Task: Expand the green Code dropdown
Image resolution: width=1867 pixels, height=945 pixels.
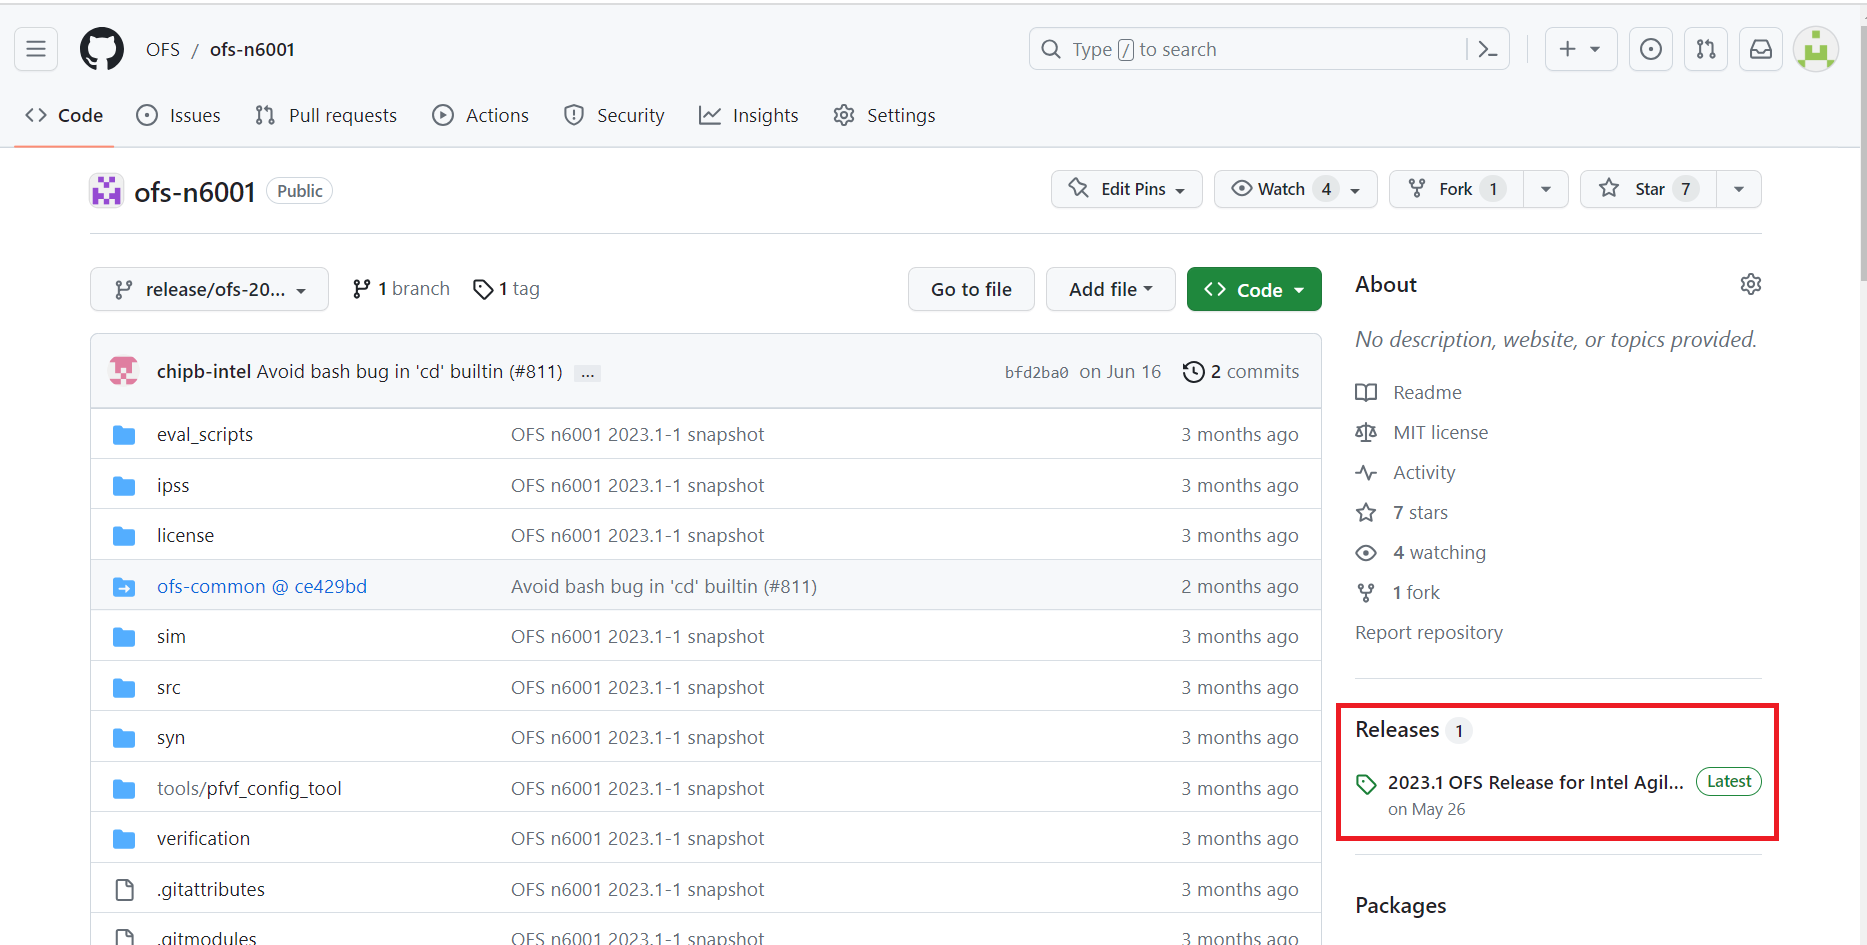Action: 1254,289
